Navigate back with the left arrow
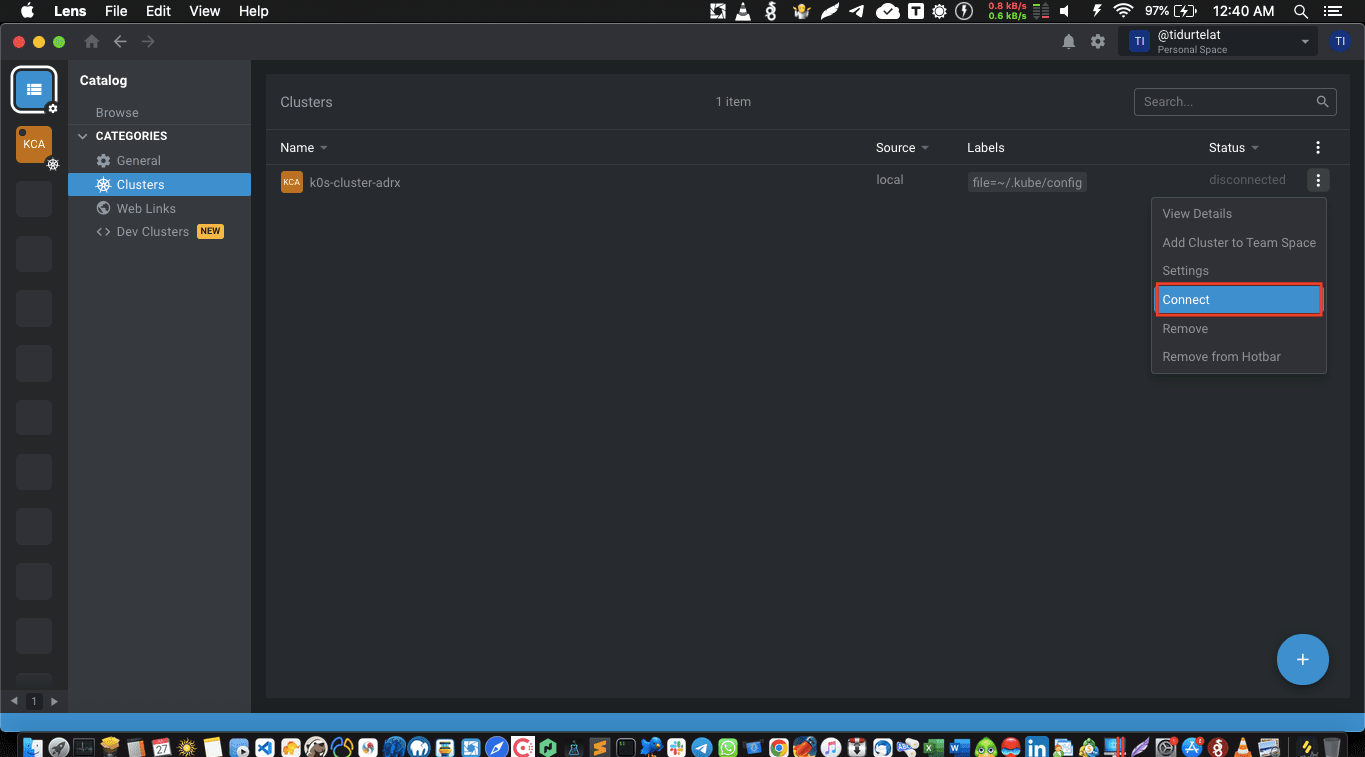The height and width of the screenshot is (757, 1365). [x=120, y=41]
